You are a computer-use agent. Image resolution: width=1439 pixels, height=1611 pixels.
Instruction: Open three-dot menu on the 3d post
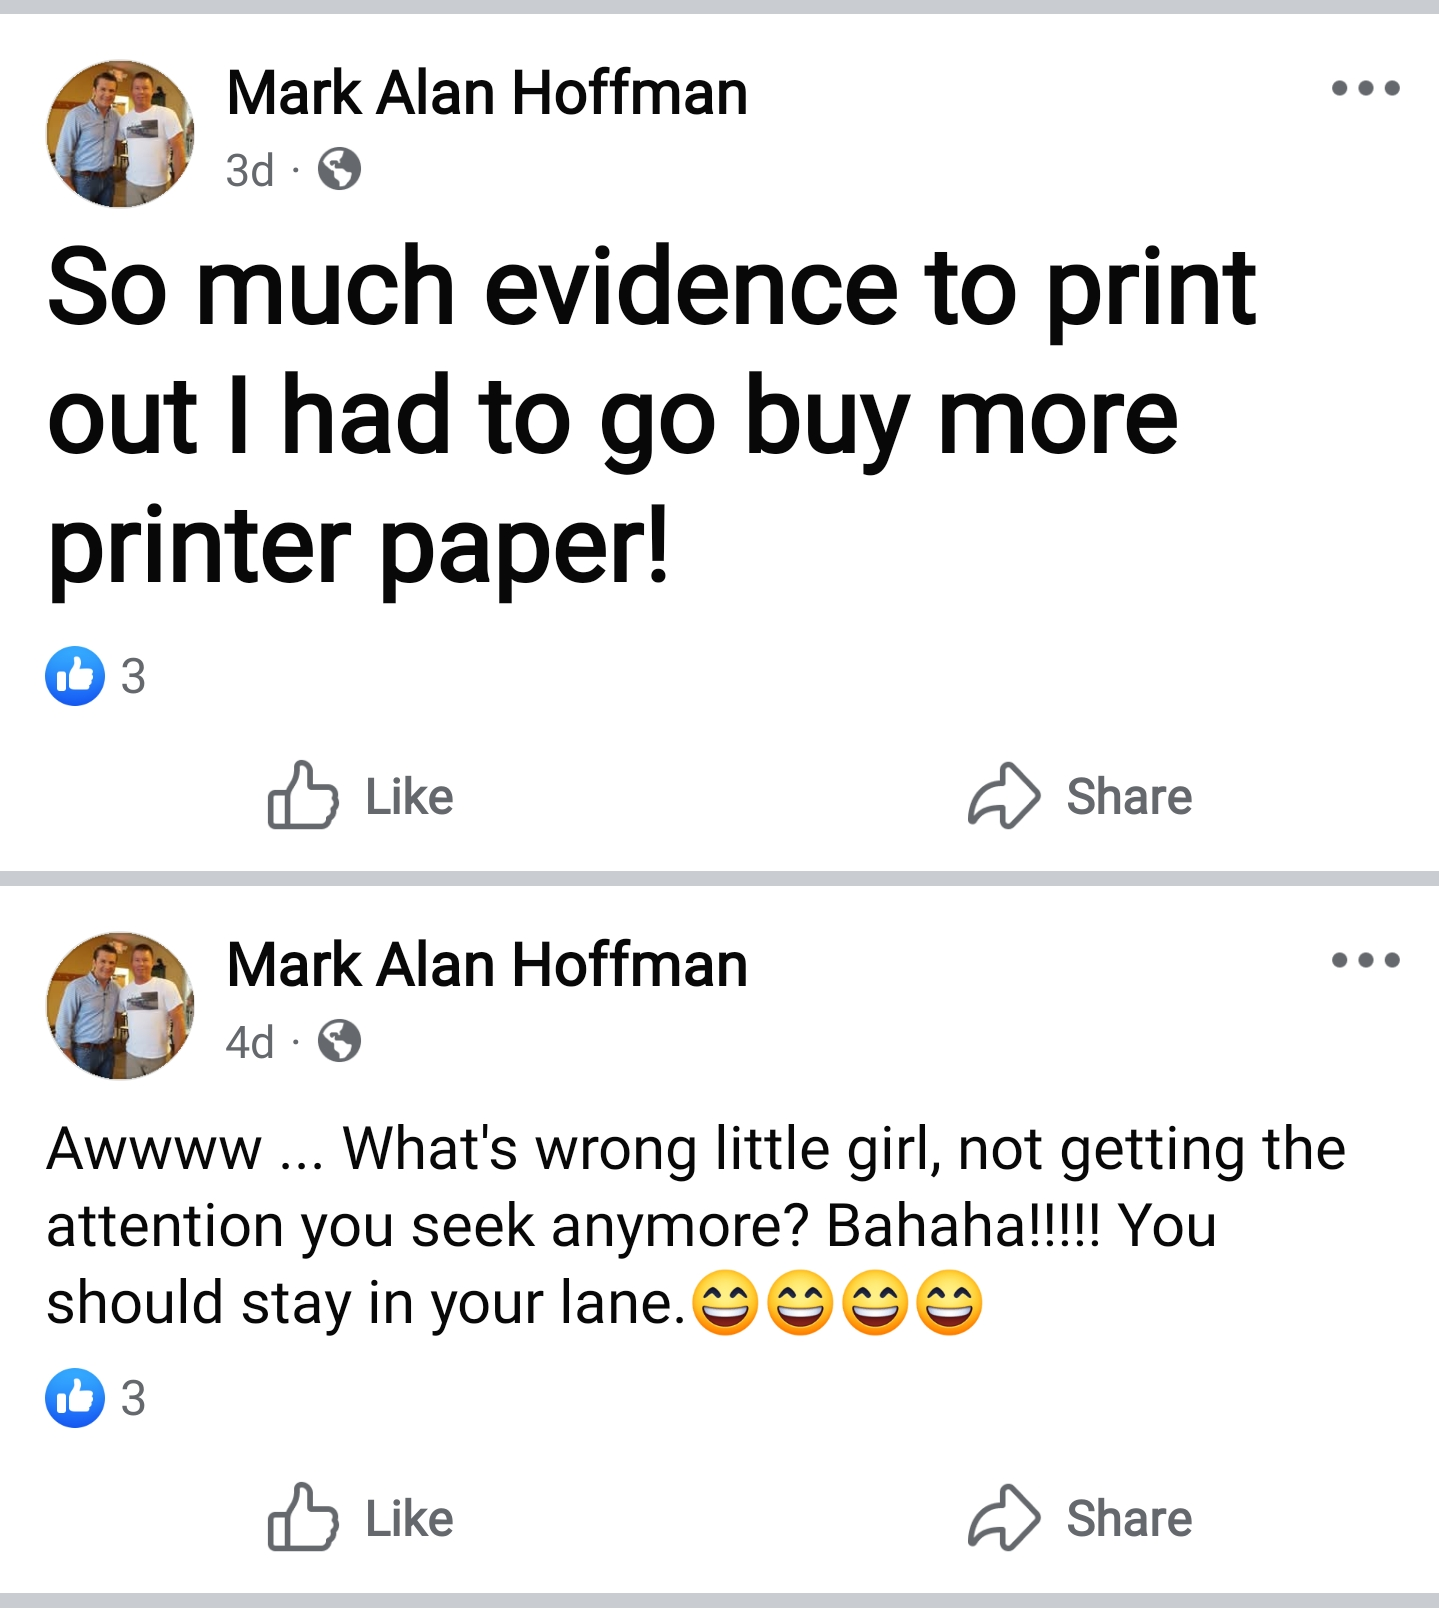tap(1365, 89)
